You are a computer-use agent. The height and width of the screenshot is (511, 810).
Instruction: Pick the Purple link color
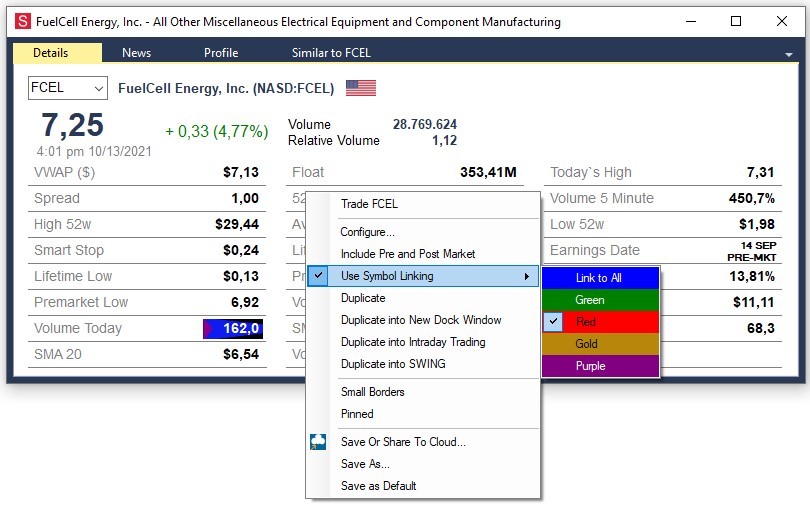pos(601,366)
